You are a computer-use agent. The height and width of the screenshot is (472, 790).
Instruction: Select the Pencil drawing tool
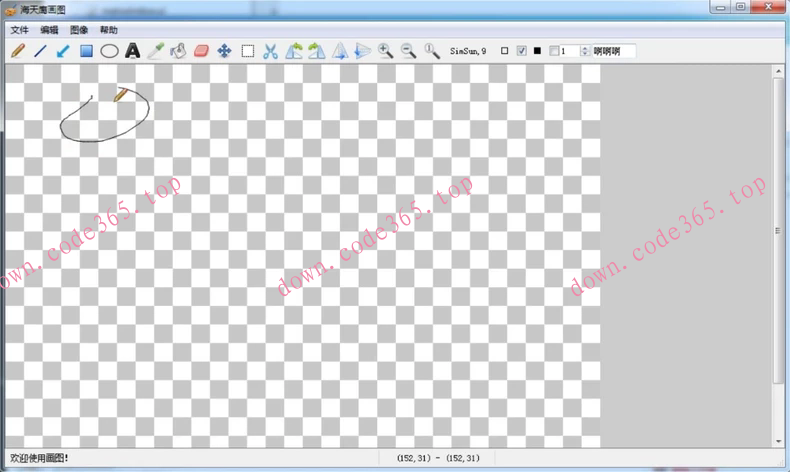click(18, 51)
